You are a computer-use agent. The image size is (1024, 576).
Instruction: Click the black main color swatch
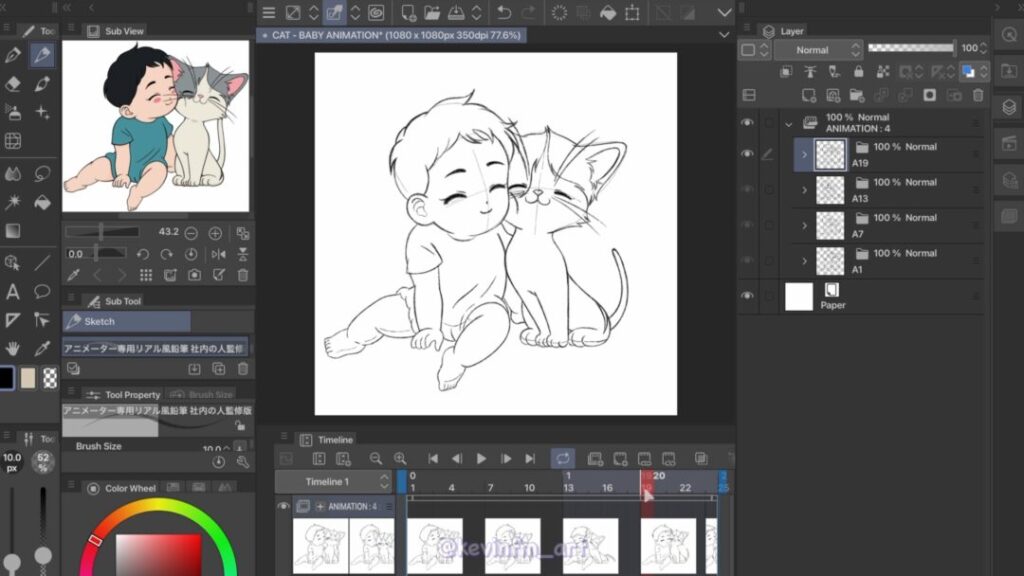[6, 378]
